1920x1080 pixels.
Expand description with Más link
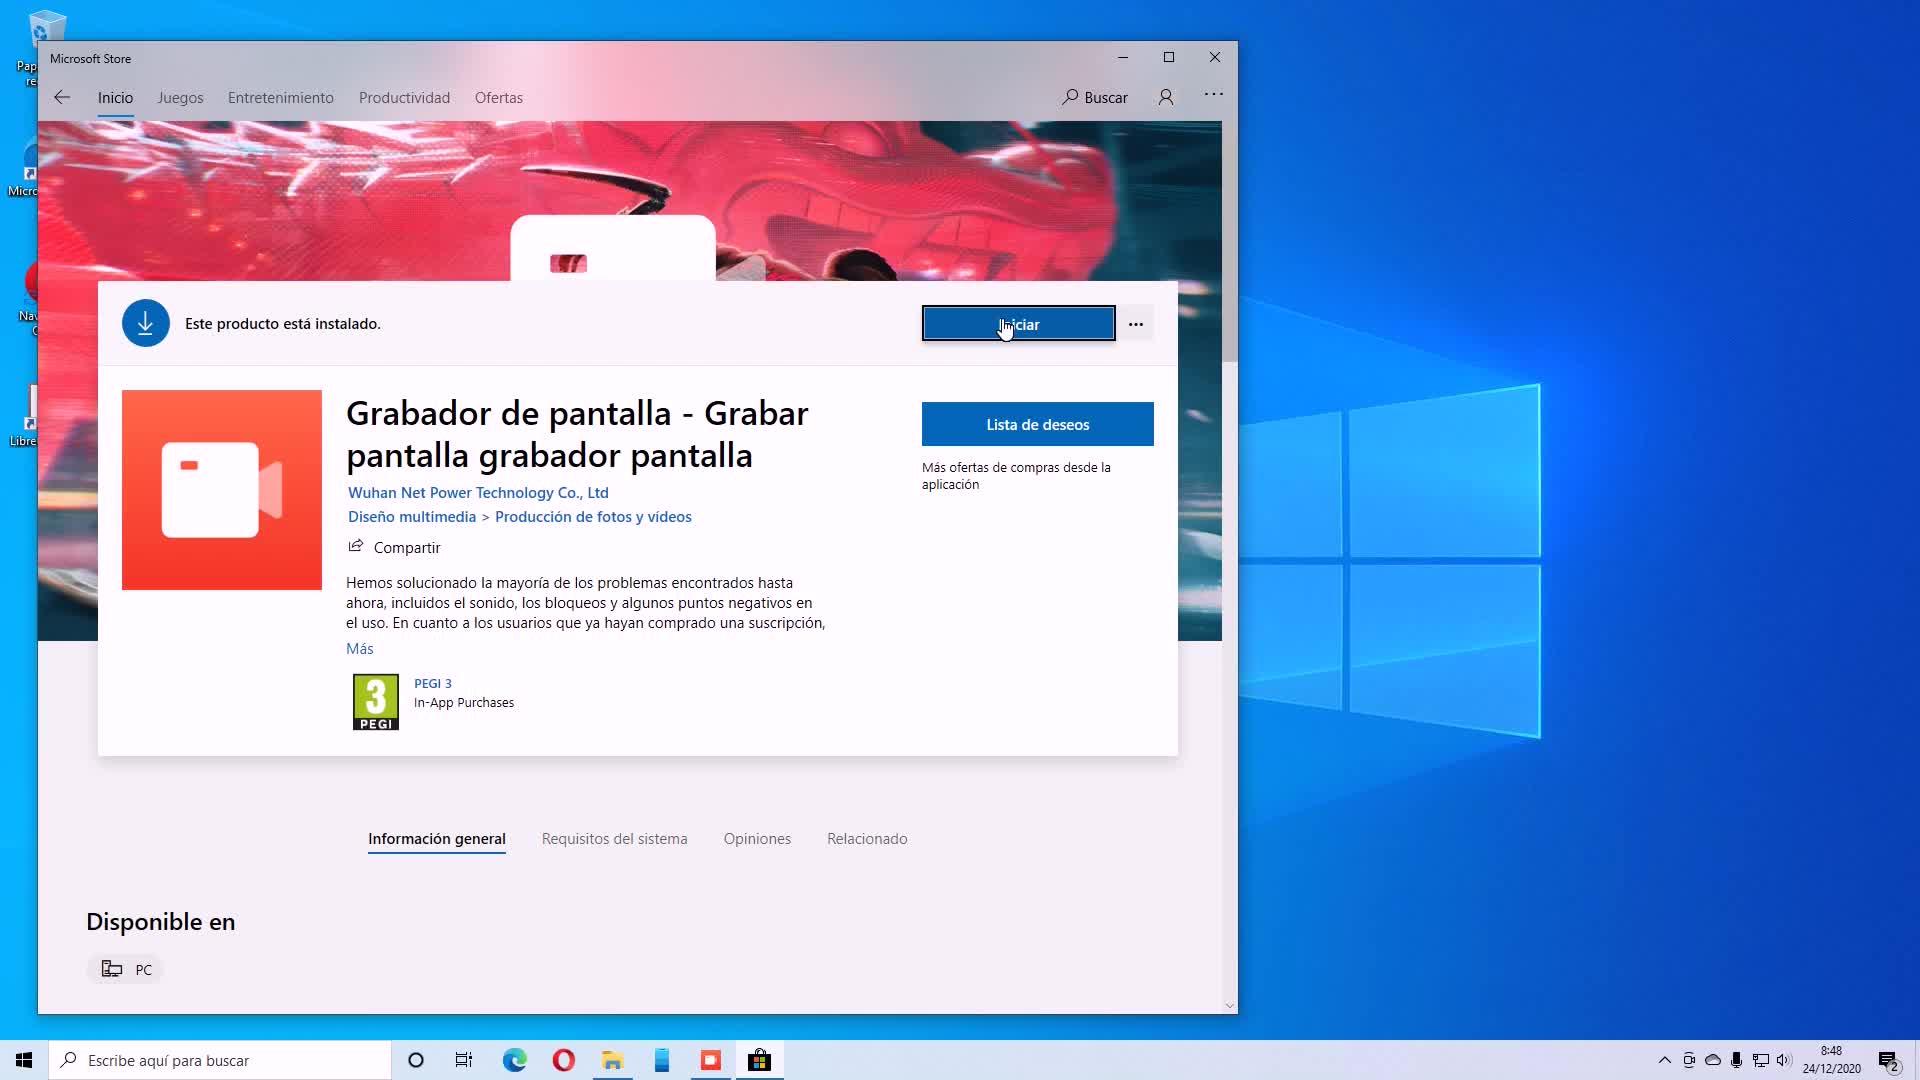click(x=359, y=649)
